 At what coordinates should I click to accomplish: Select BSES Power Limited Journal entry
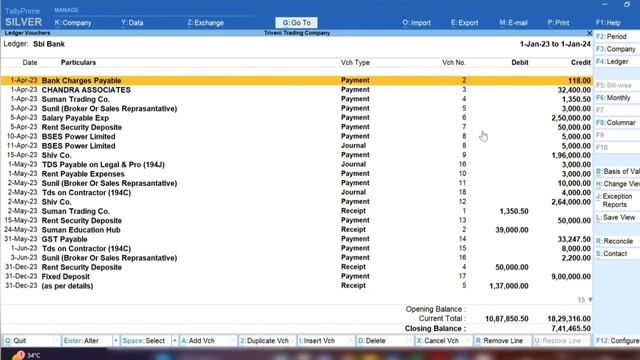coord(296,146)
